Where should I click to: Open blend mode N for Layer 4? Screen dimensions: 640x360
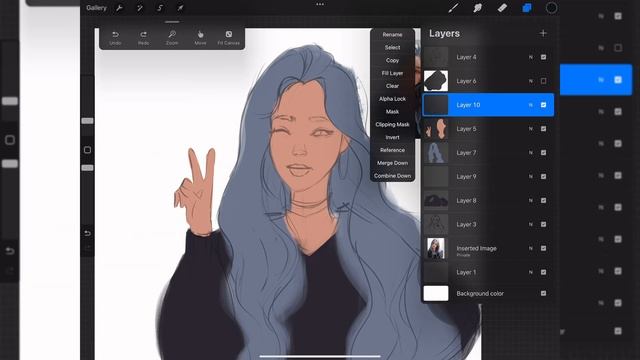point(531,57)
